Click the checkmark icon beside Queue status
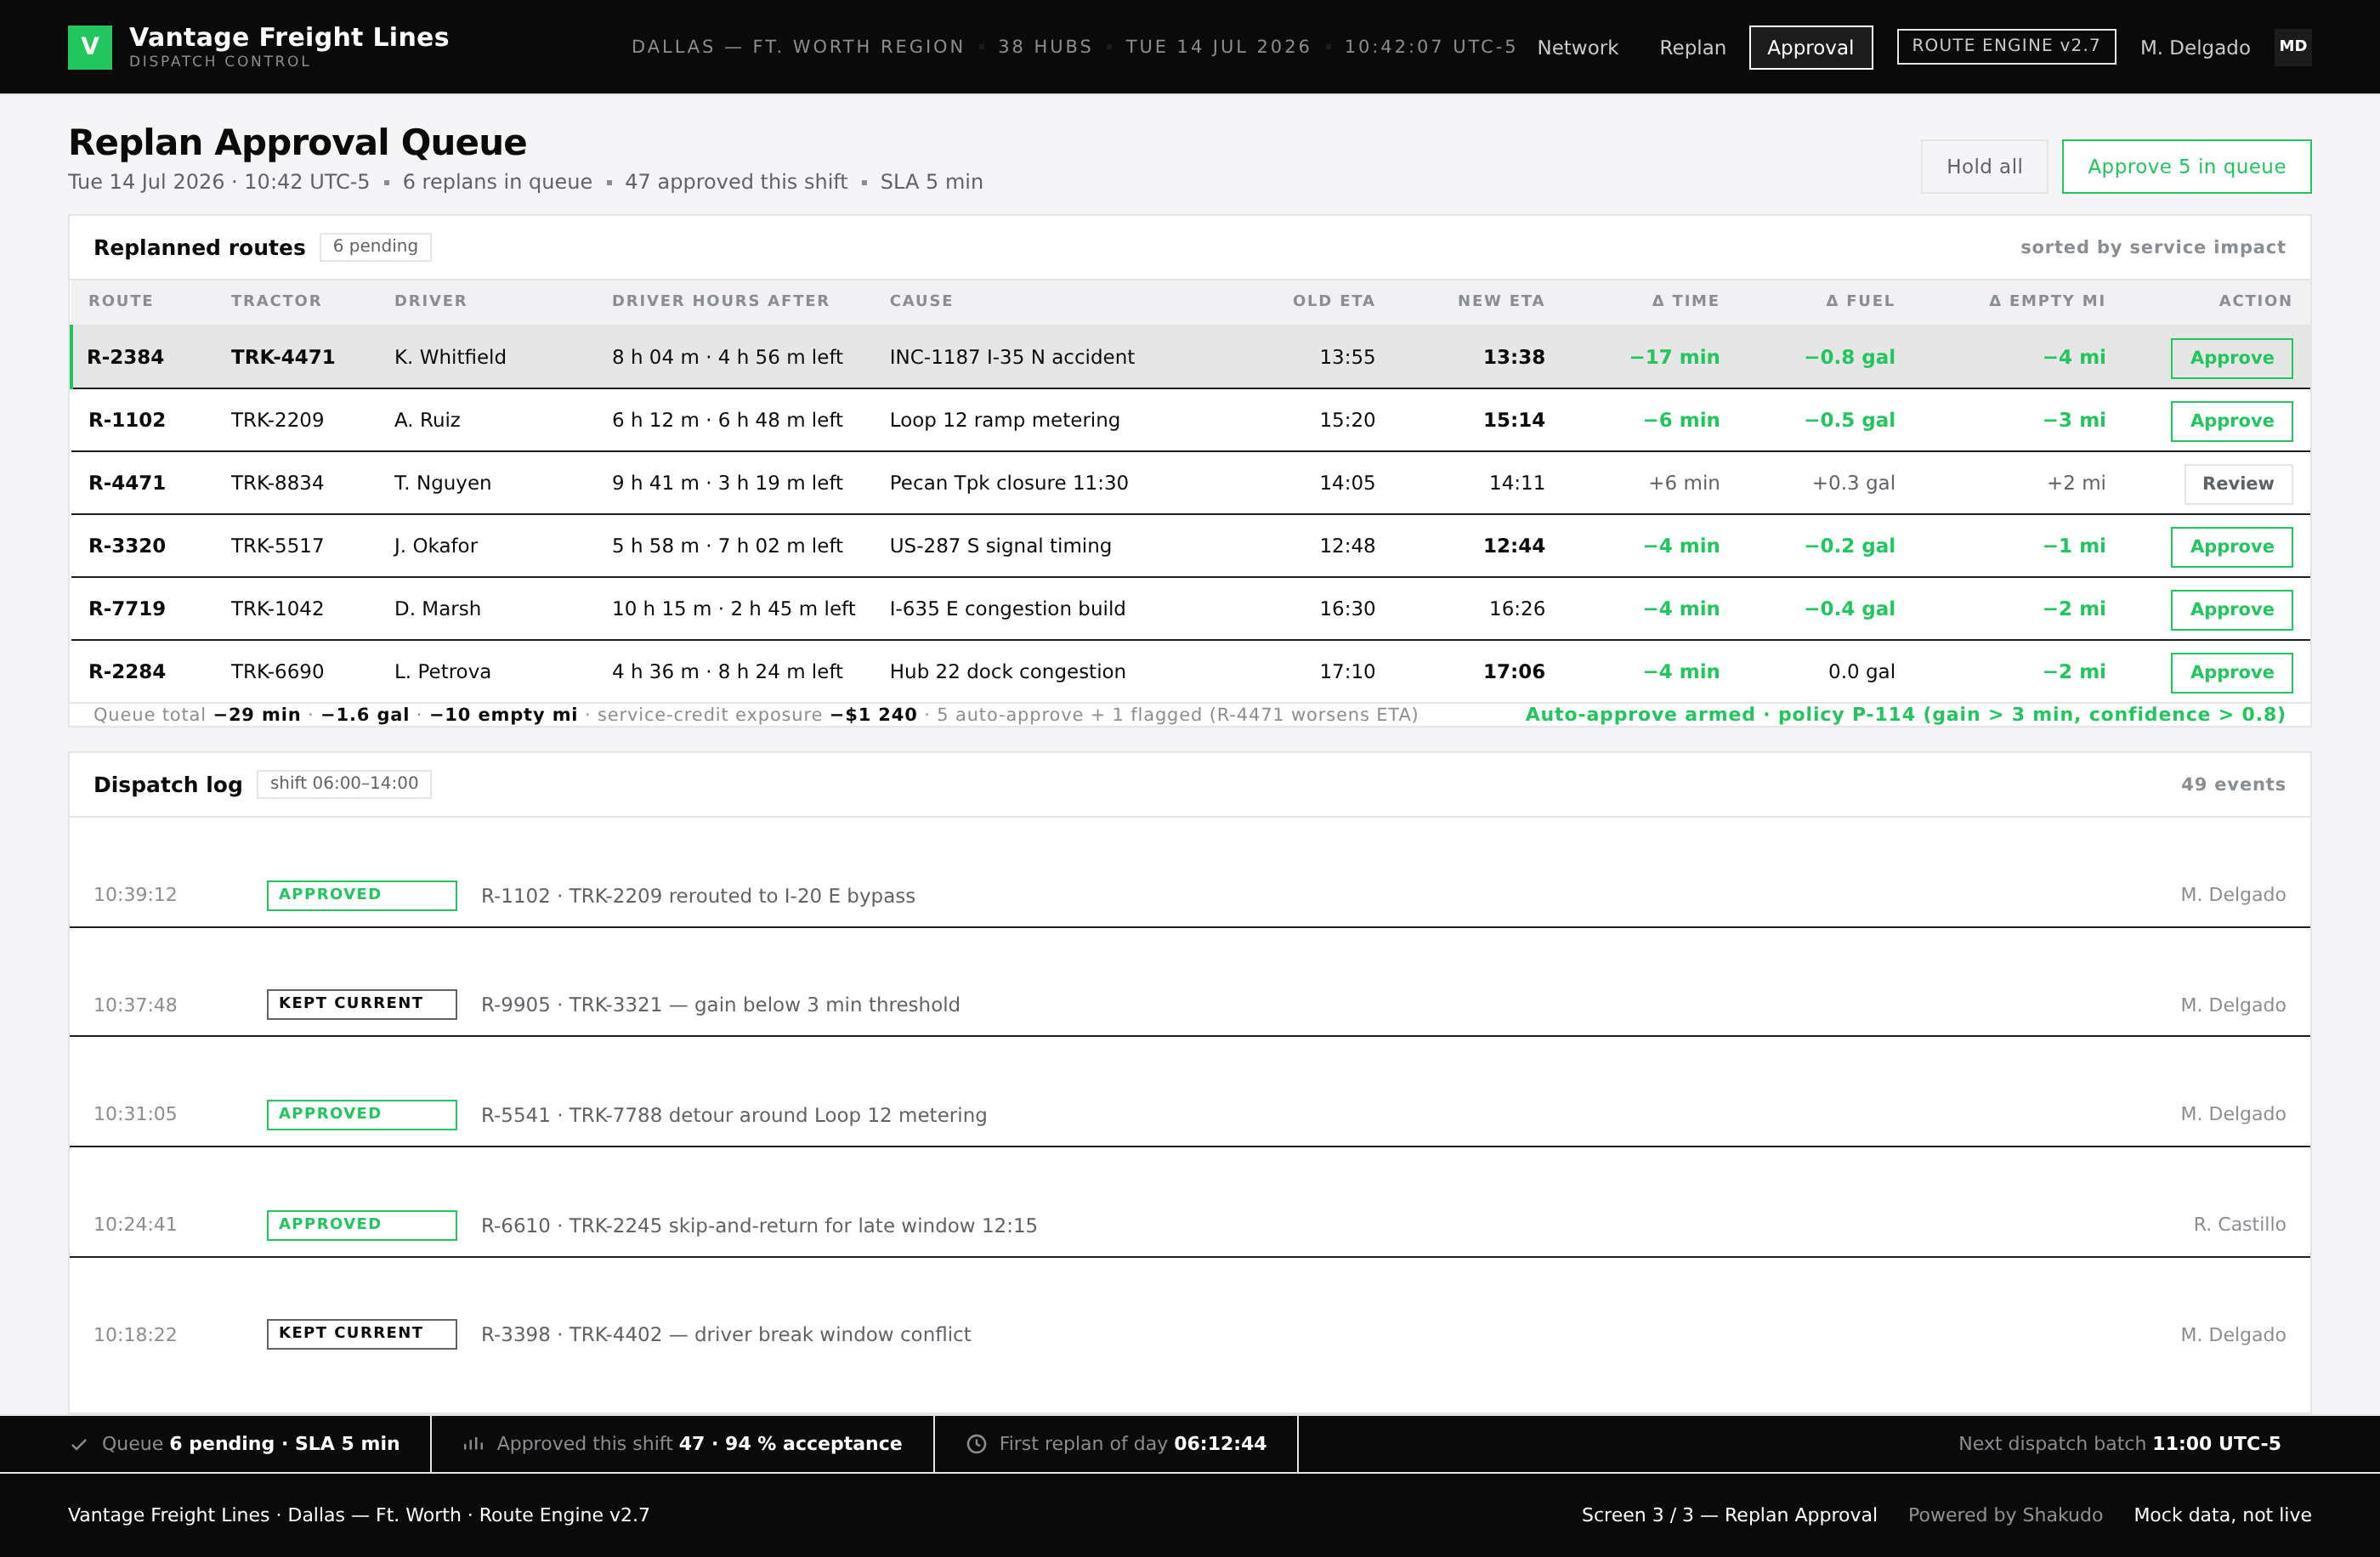This screenshot has width=2380, height=1557. (79, 1444)
